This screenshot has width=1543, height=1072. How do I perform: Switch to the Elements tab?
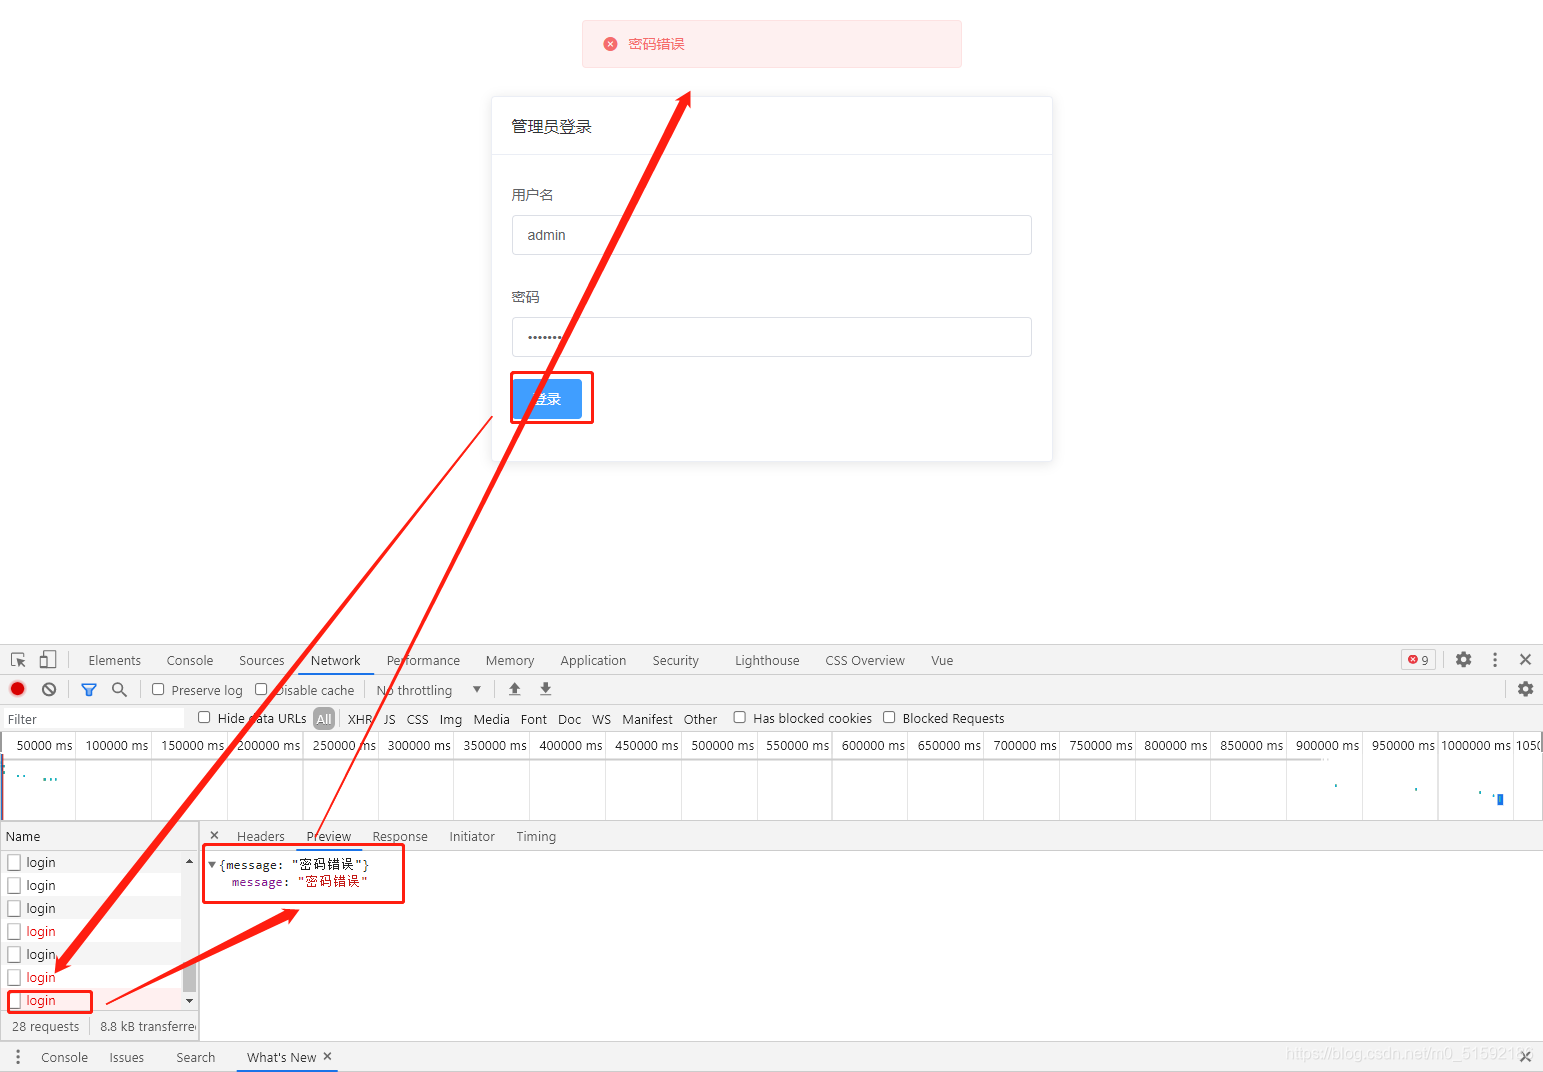tap(115, 660)
